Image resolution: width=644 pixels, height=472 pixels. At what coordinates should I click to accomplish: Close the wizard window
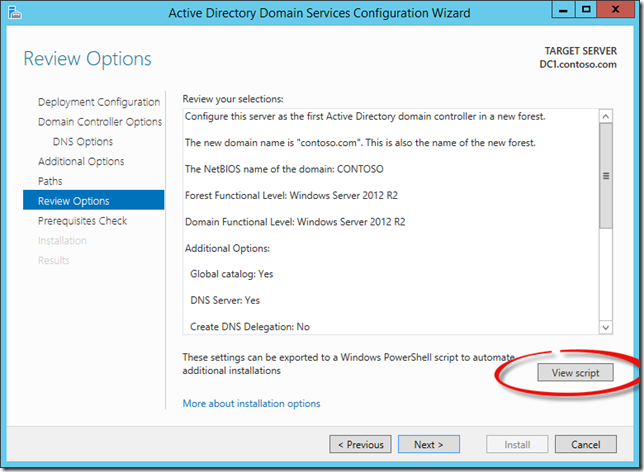point(615,9)
